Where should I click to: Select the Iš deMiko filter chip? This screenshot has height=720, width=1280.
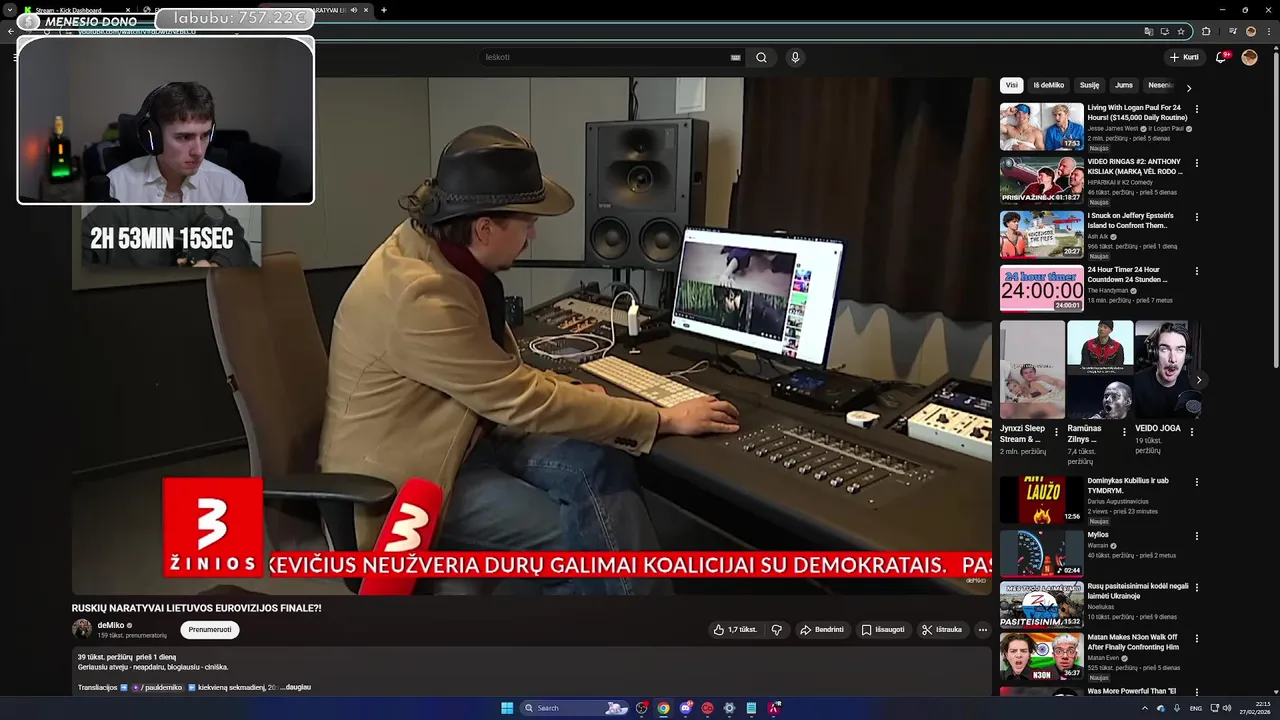1049,85
